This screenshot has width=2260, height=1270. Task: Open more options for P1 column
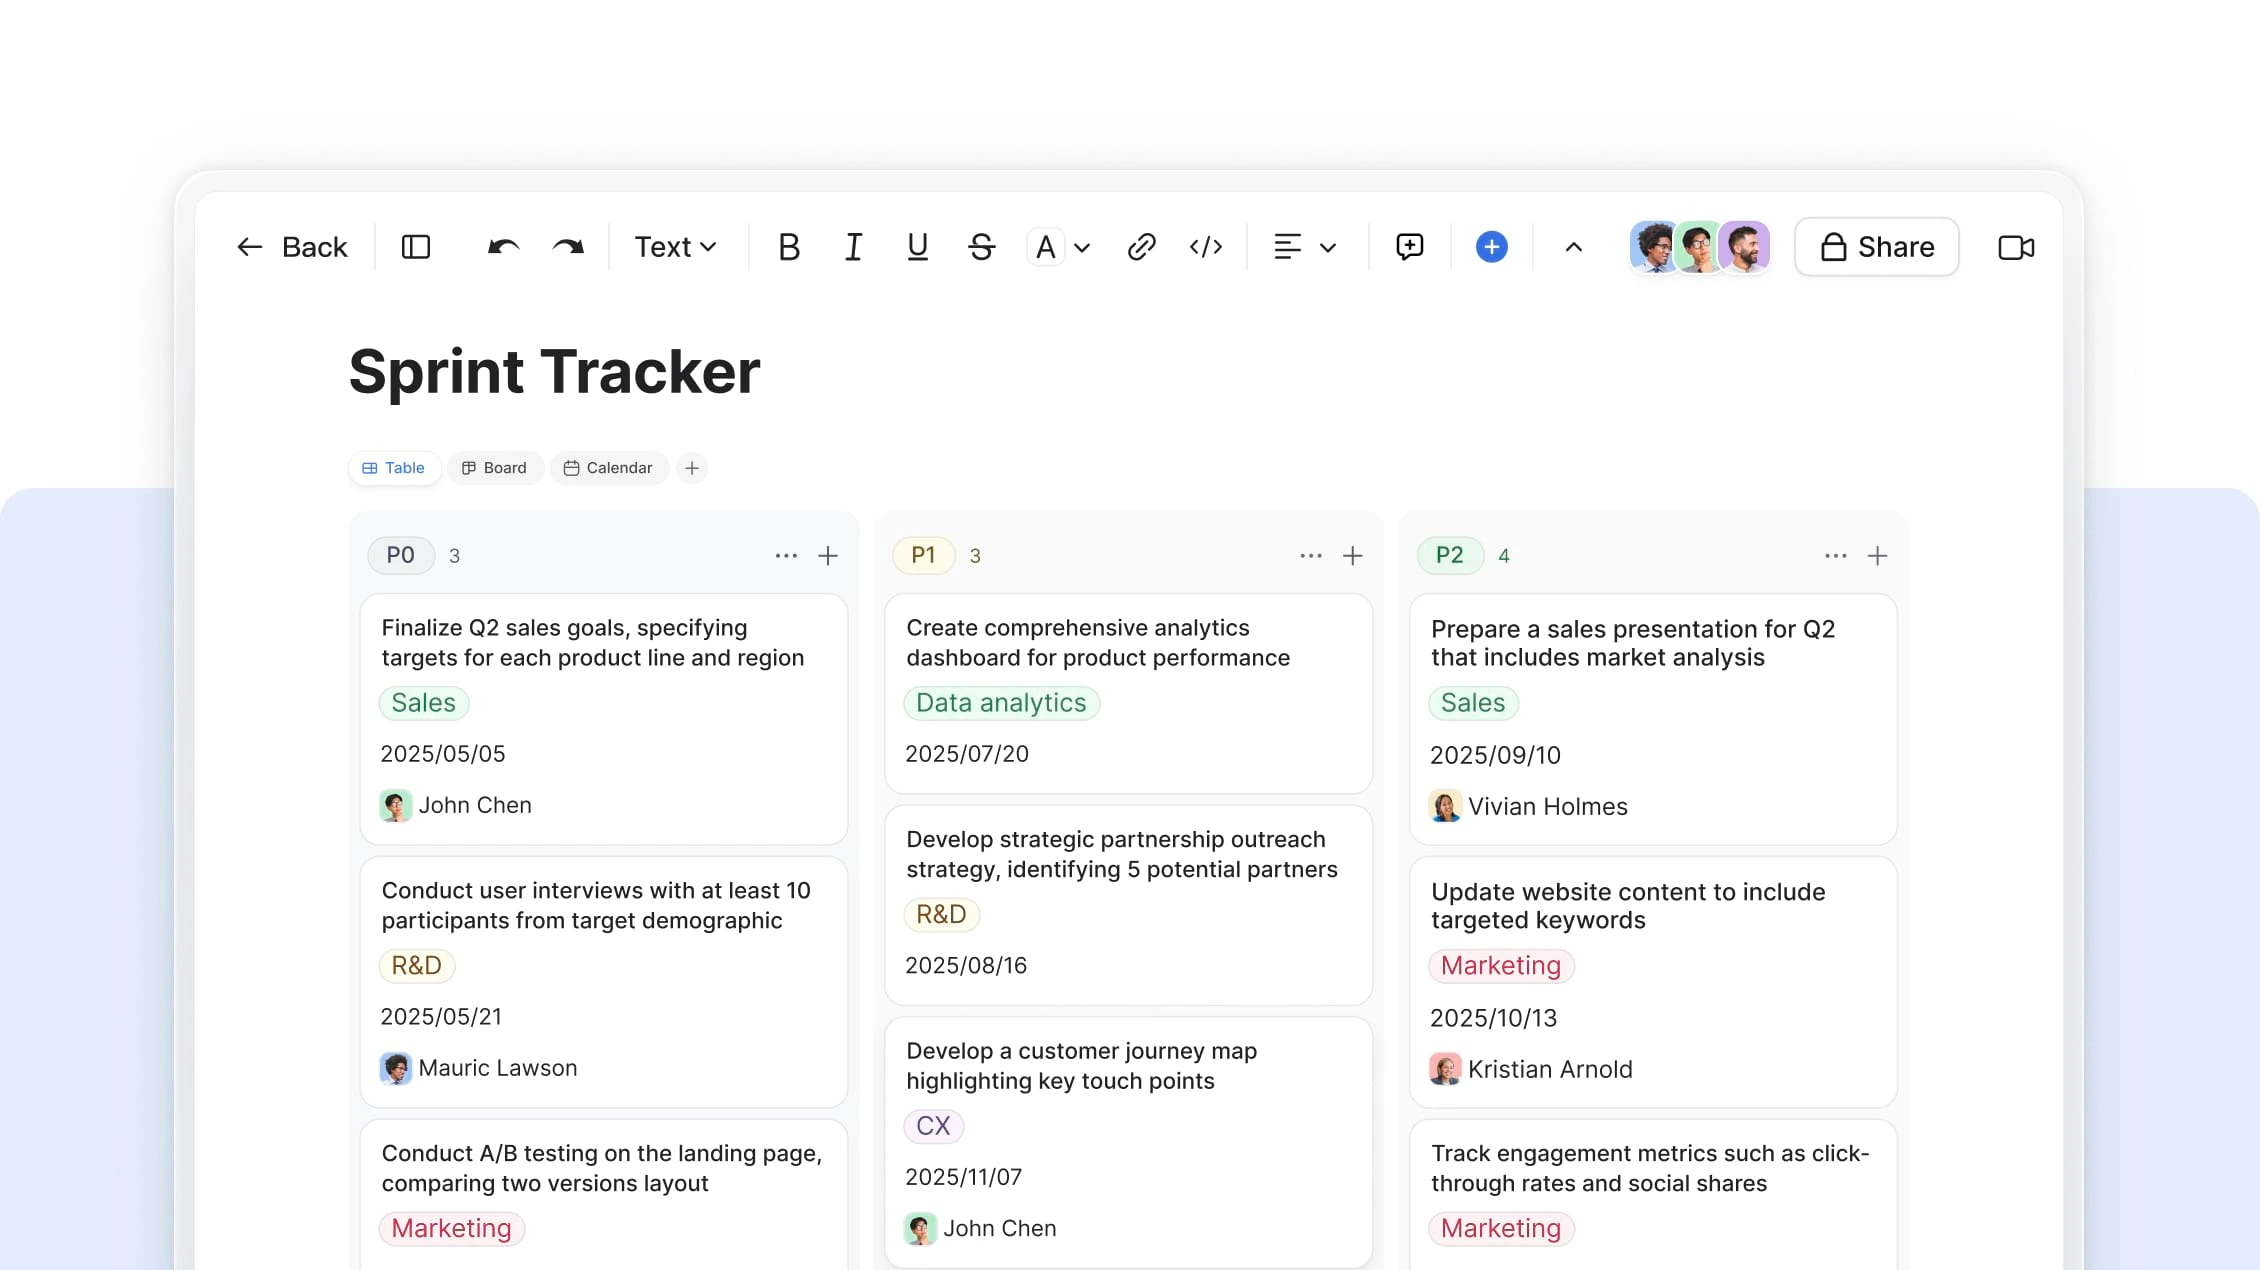click(1311, 555)
